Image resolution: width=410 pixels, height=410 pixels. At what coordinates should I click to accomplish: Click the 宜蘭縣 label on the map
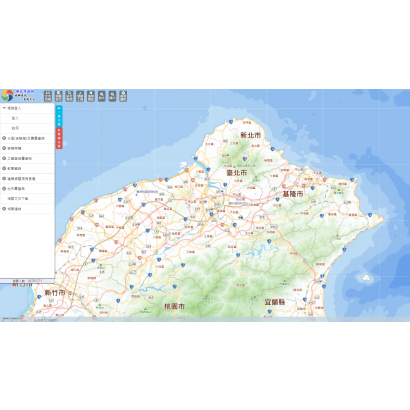(275, 302)
